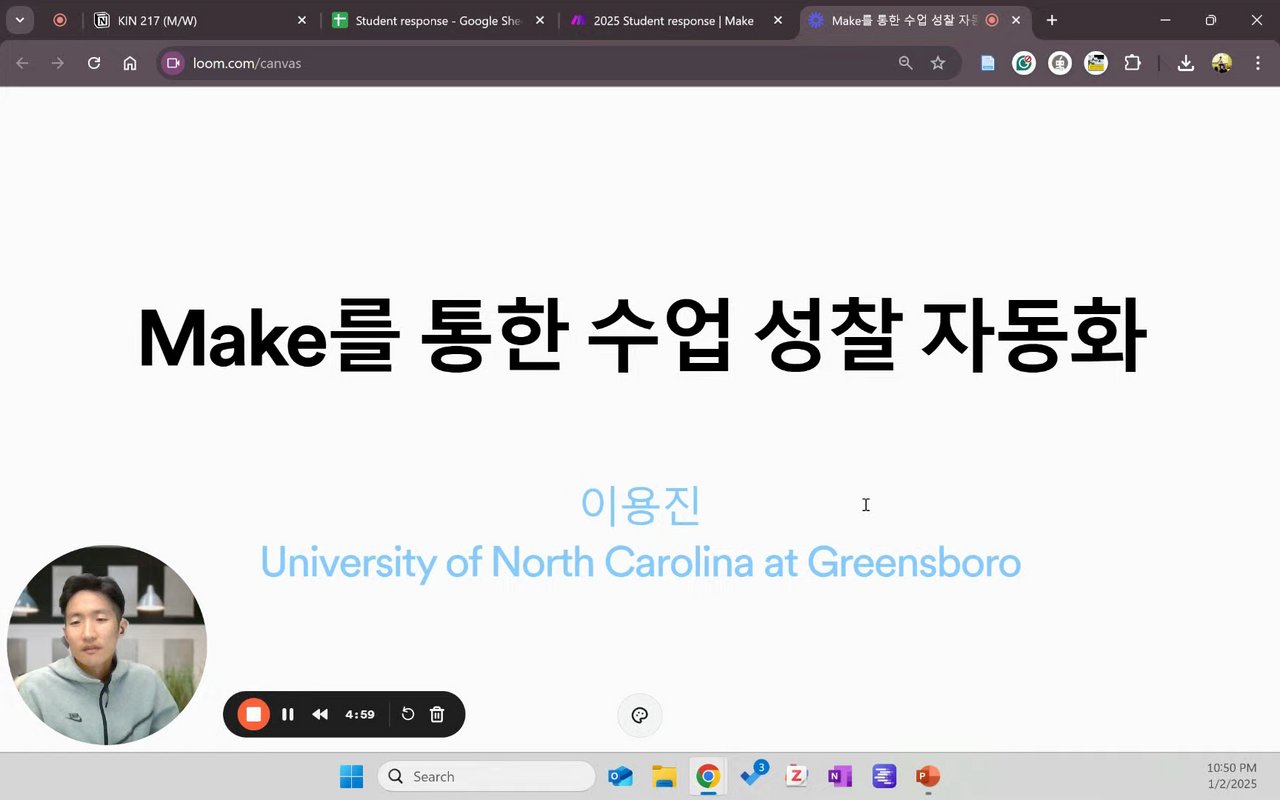Screen dimensions: 1280x800
Task: Open Outlook from the taskbar
Action: click(x=621, y=776)
